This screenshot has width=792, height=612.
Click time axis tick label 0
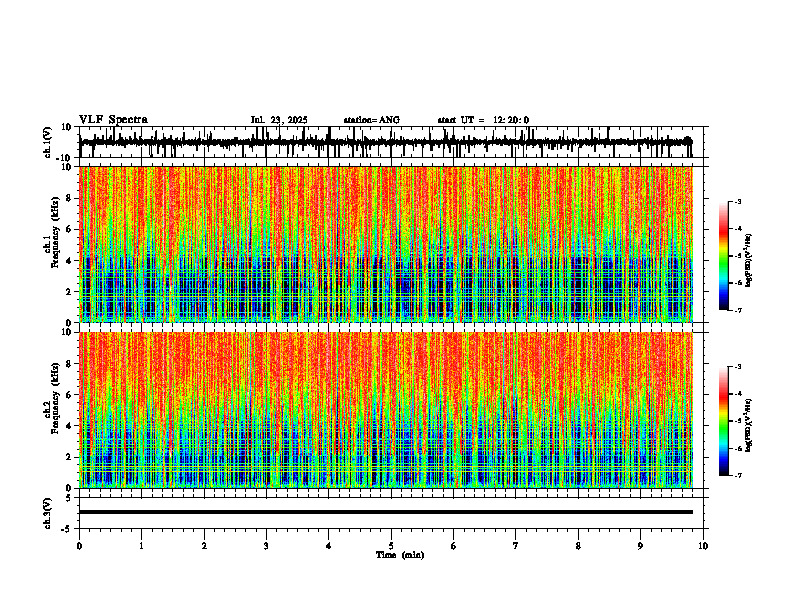(x=79, y=546)
